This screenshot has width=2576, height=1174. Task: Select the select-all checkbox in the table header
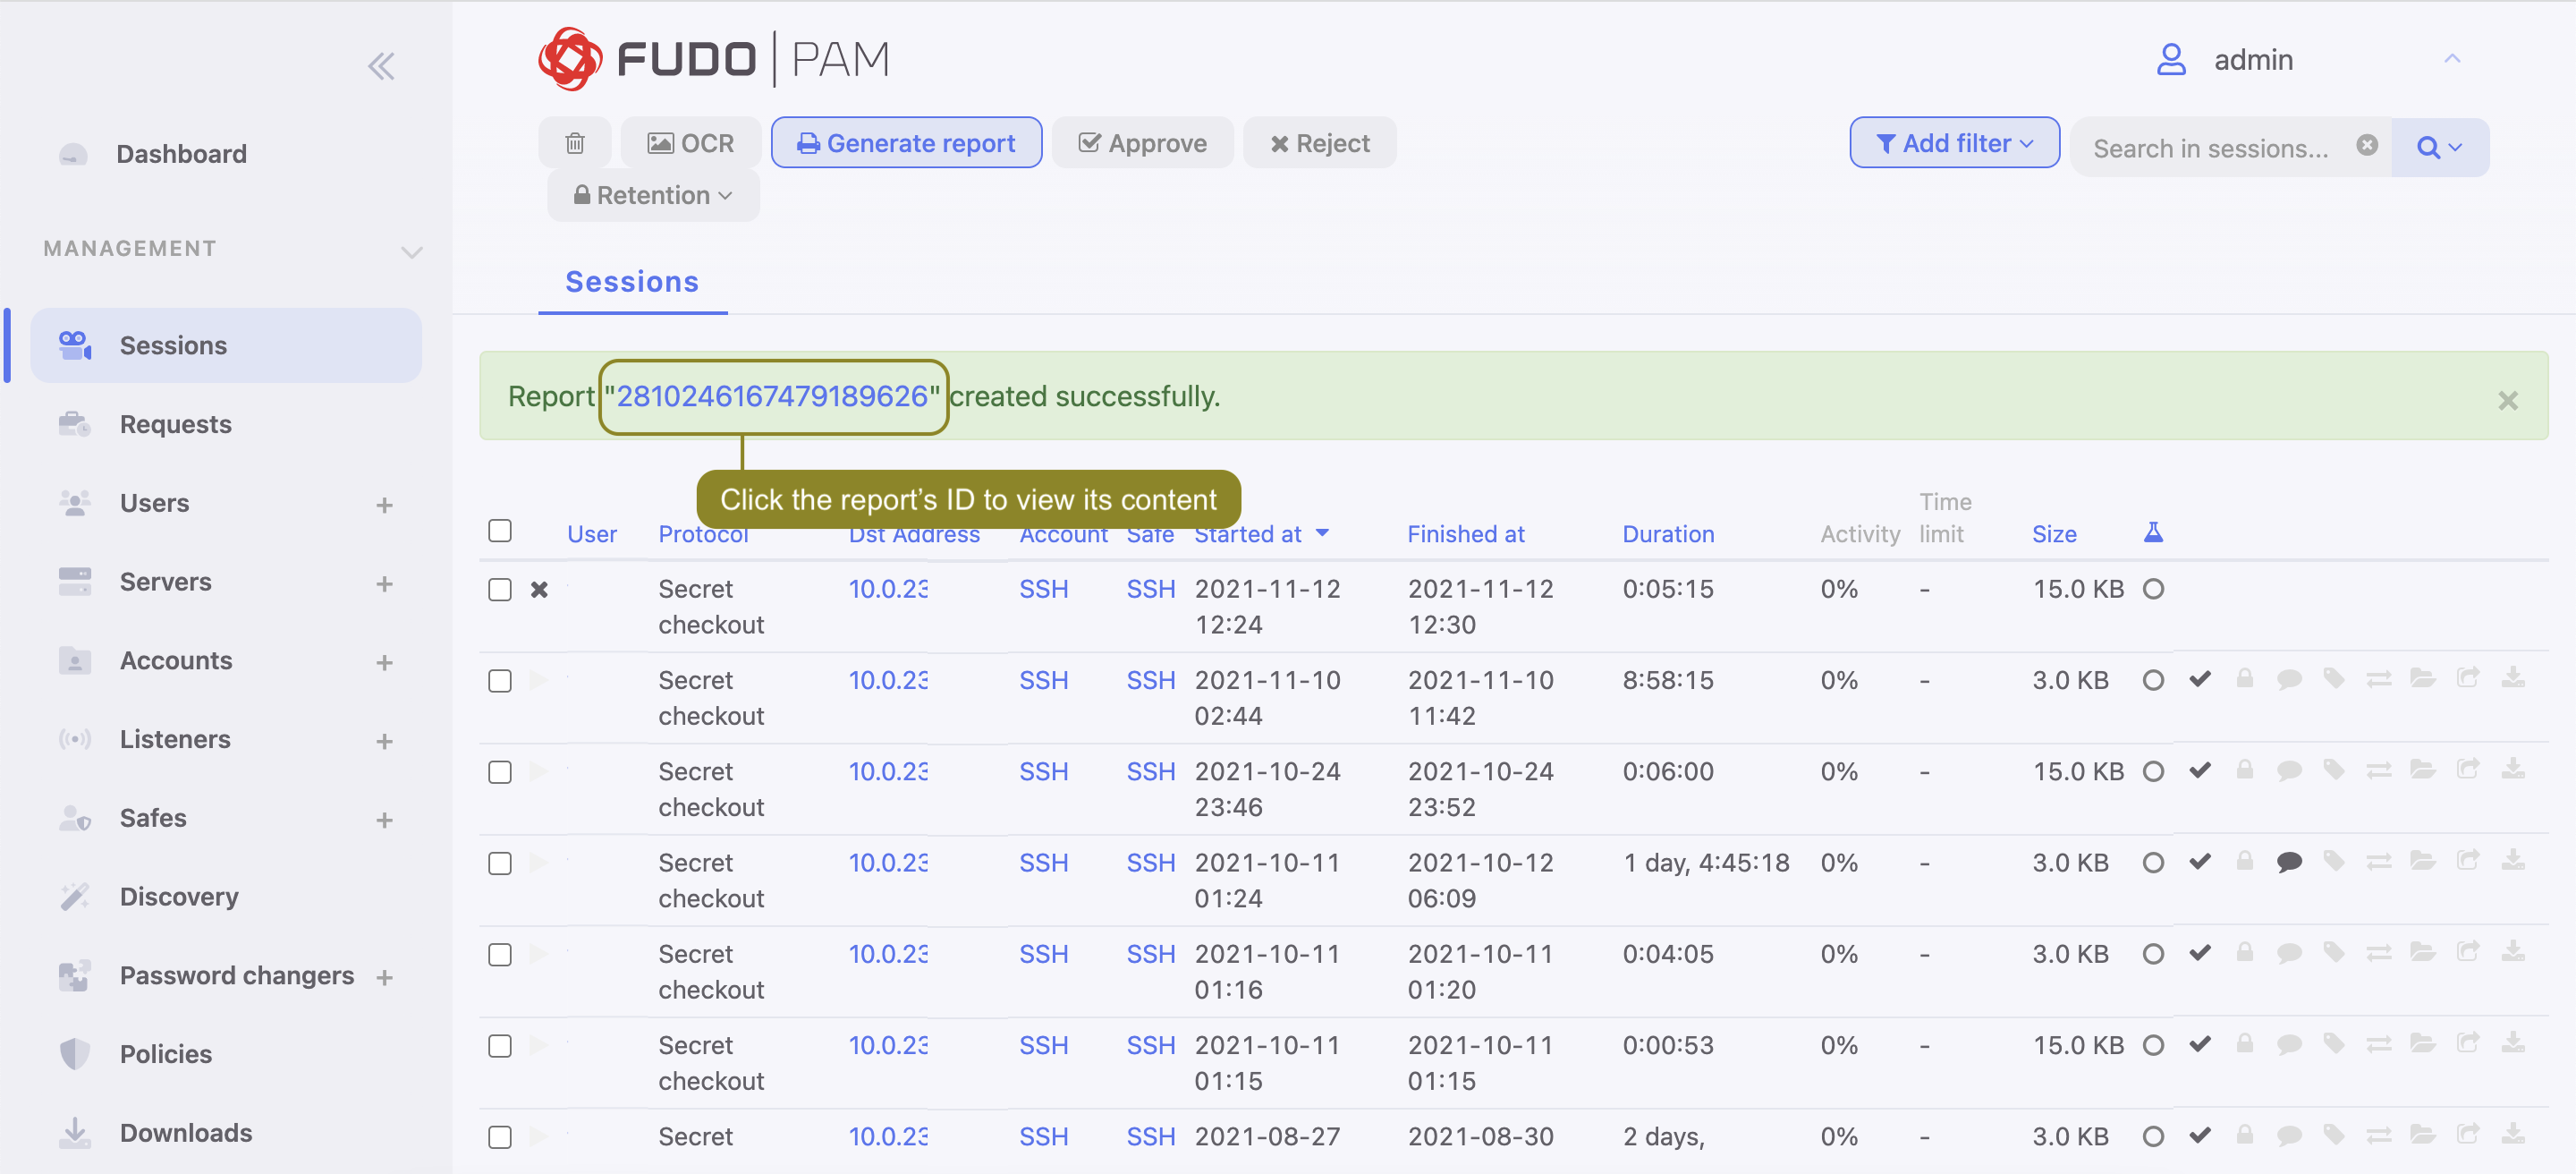click(500, 531)
